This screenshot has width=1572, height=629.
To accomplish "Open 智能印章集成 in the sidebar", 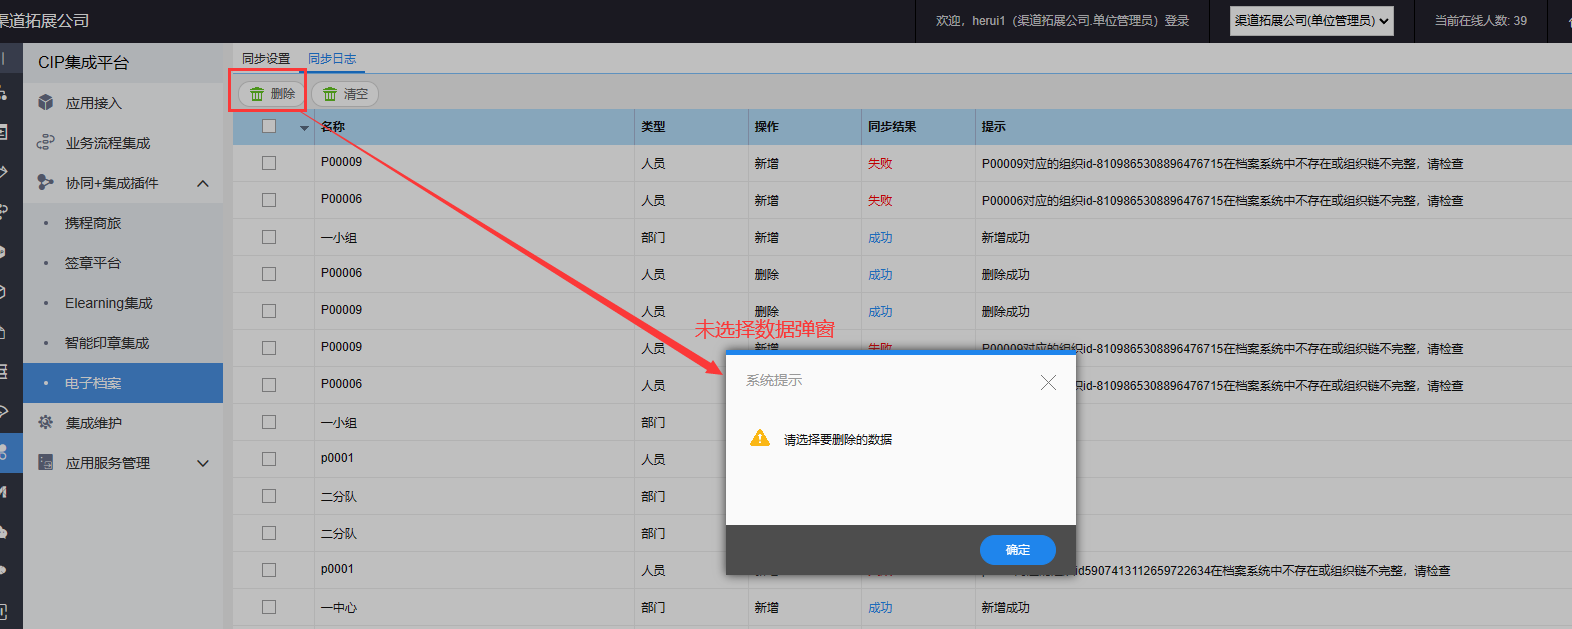I will point(107,343).
